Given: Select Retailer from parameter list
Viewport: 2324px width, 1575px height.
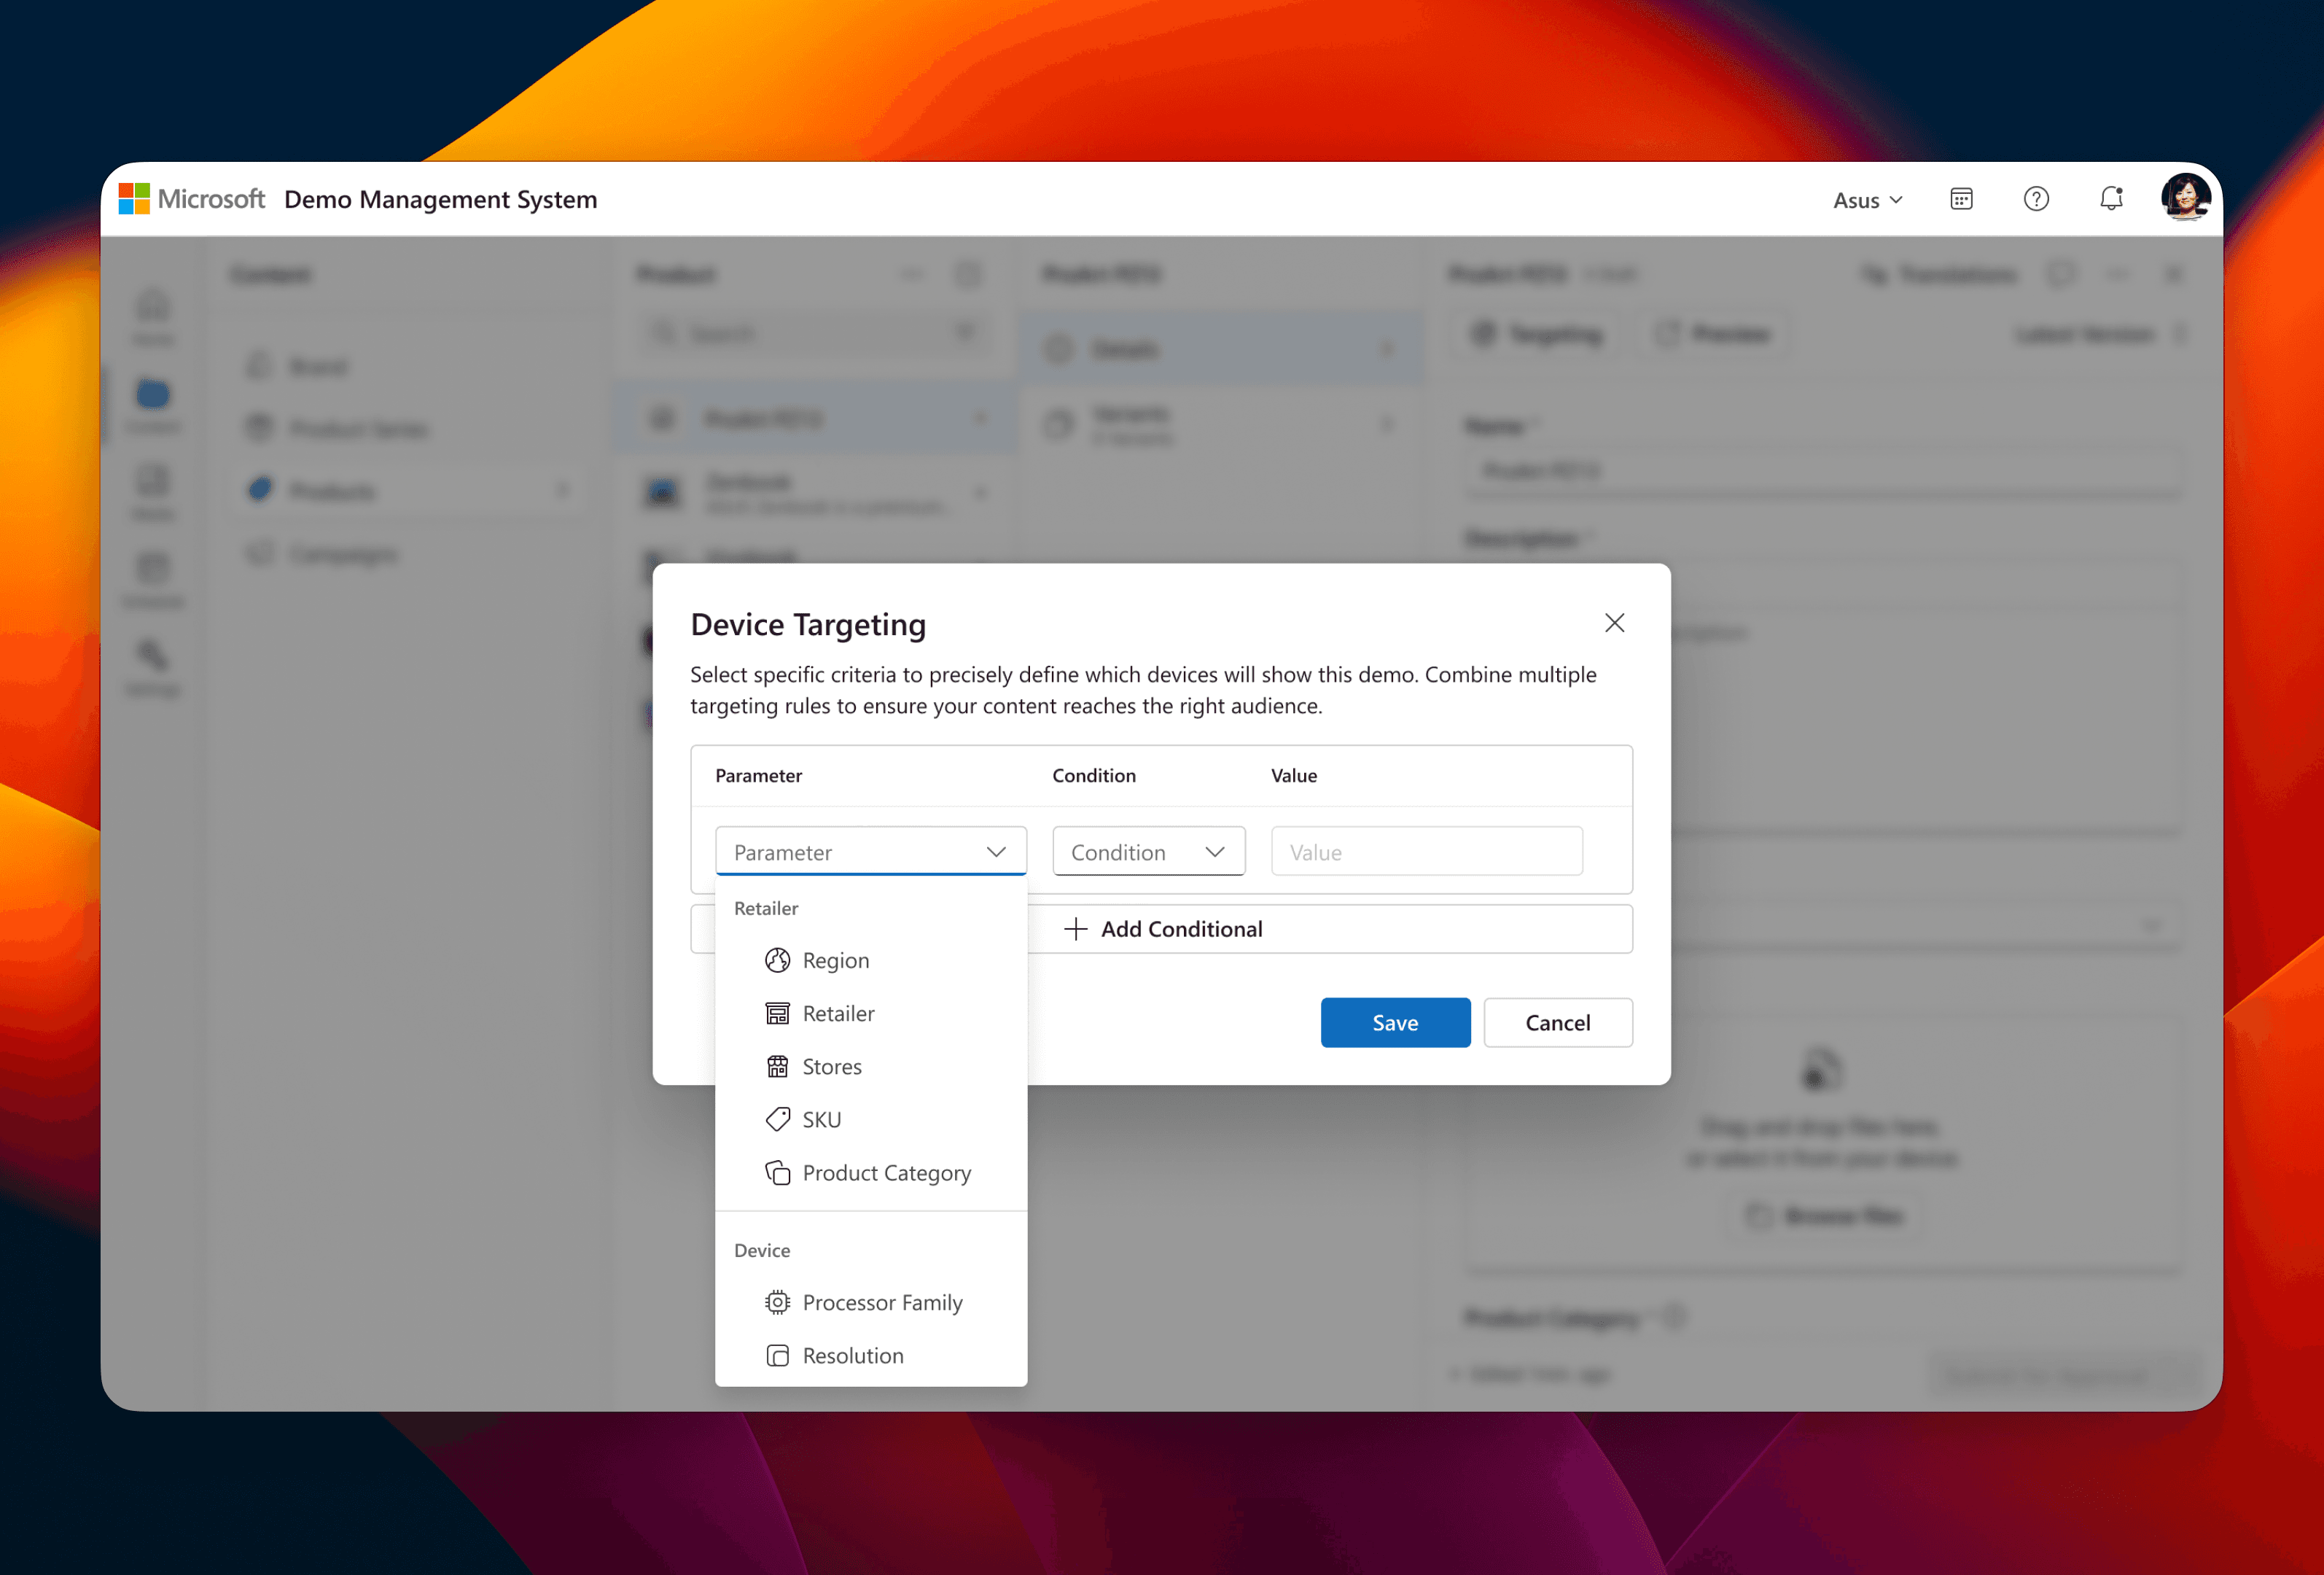Looking at the screenshot, I should (838, 1013).
